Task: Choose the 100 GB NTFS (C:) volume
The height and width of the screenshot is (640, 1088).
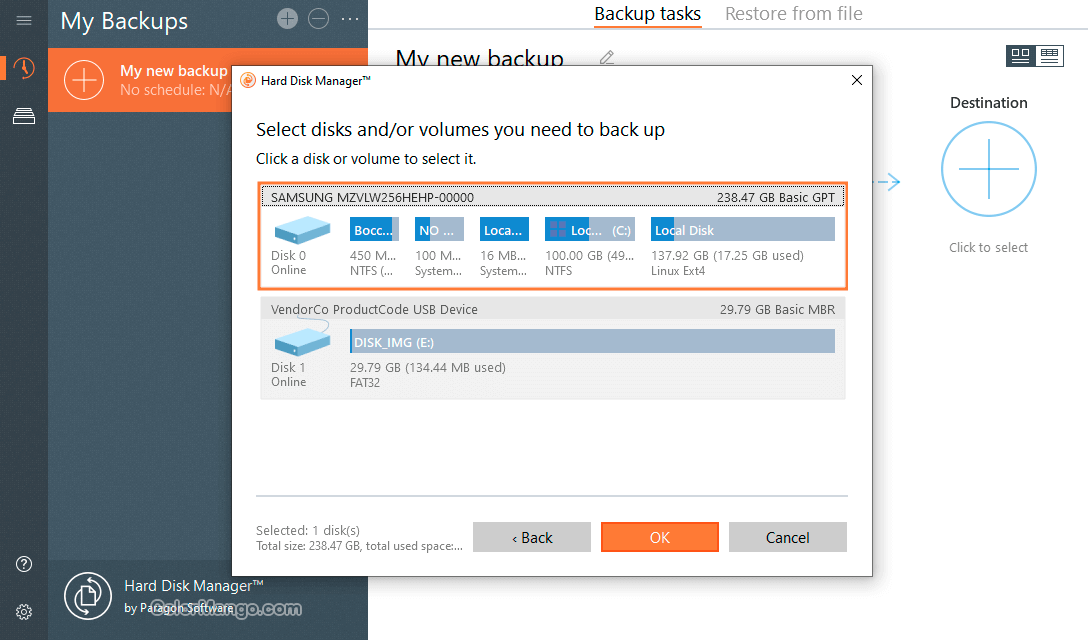Action: [589, 231]
